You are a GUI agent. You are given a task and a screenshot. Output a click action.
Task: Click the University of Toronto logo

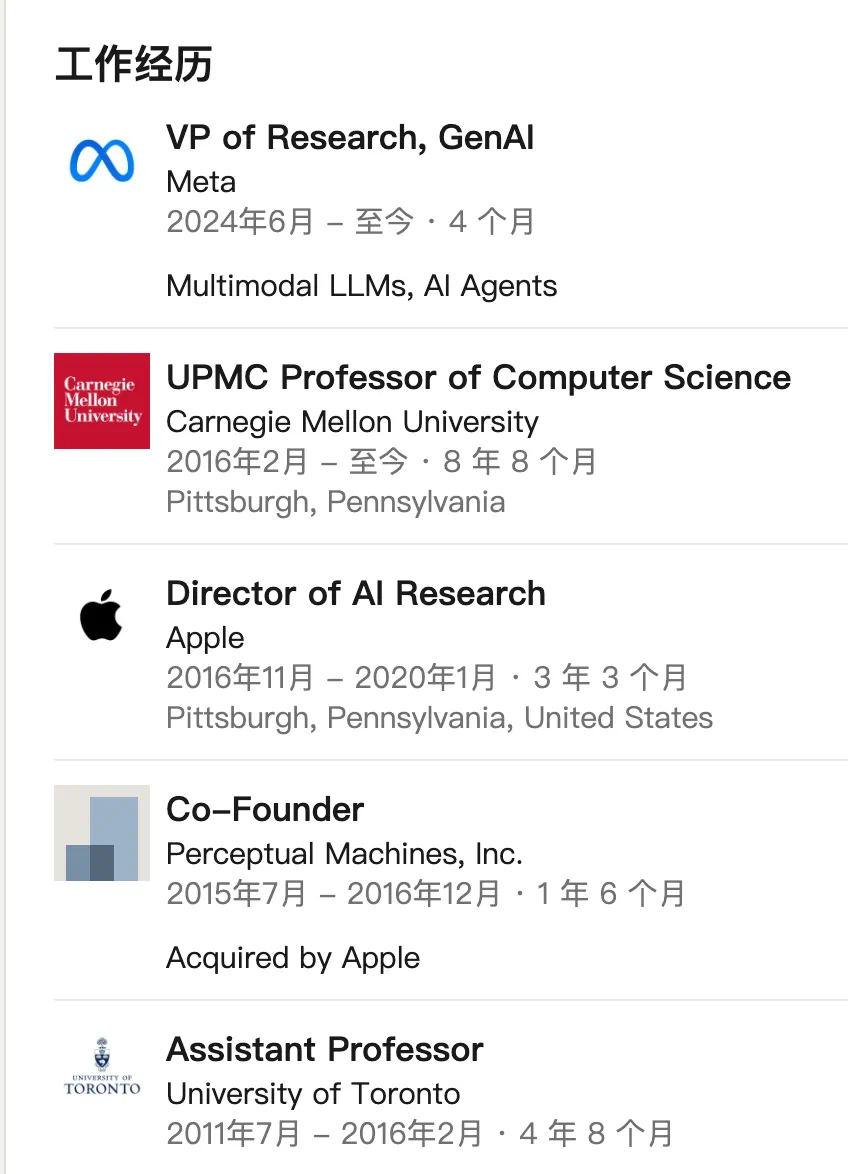[102, 1069]
